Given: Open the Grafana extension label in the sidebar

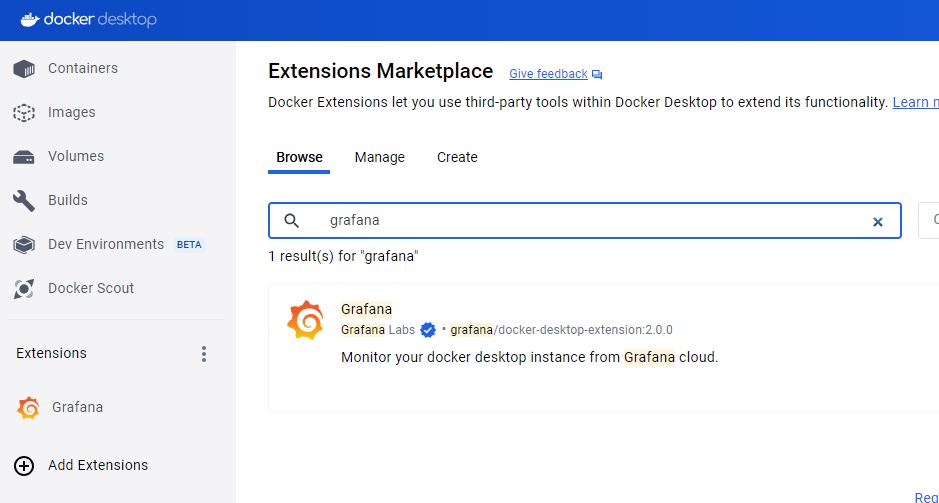Looking at the screenshot, I should click(77, 407).
